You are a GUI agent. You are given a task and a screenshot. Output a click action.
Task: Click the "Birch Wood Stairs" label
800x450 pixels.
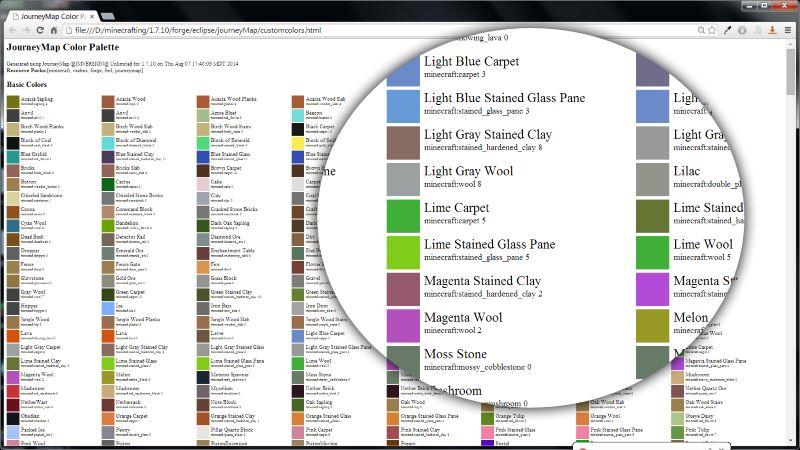231,127
